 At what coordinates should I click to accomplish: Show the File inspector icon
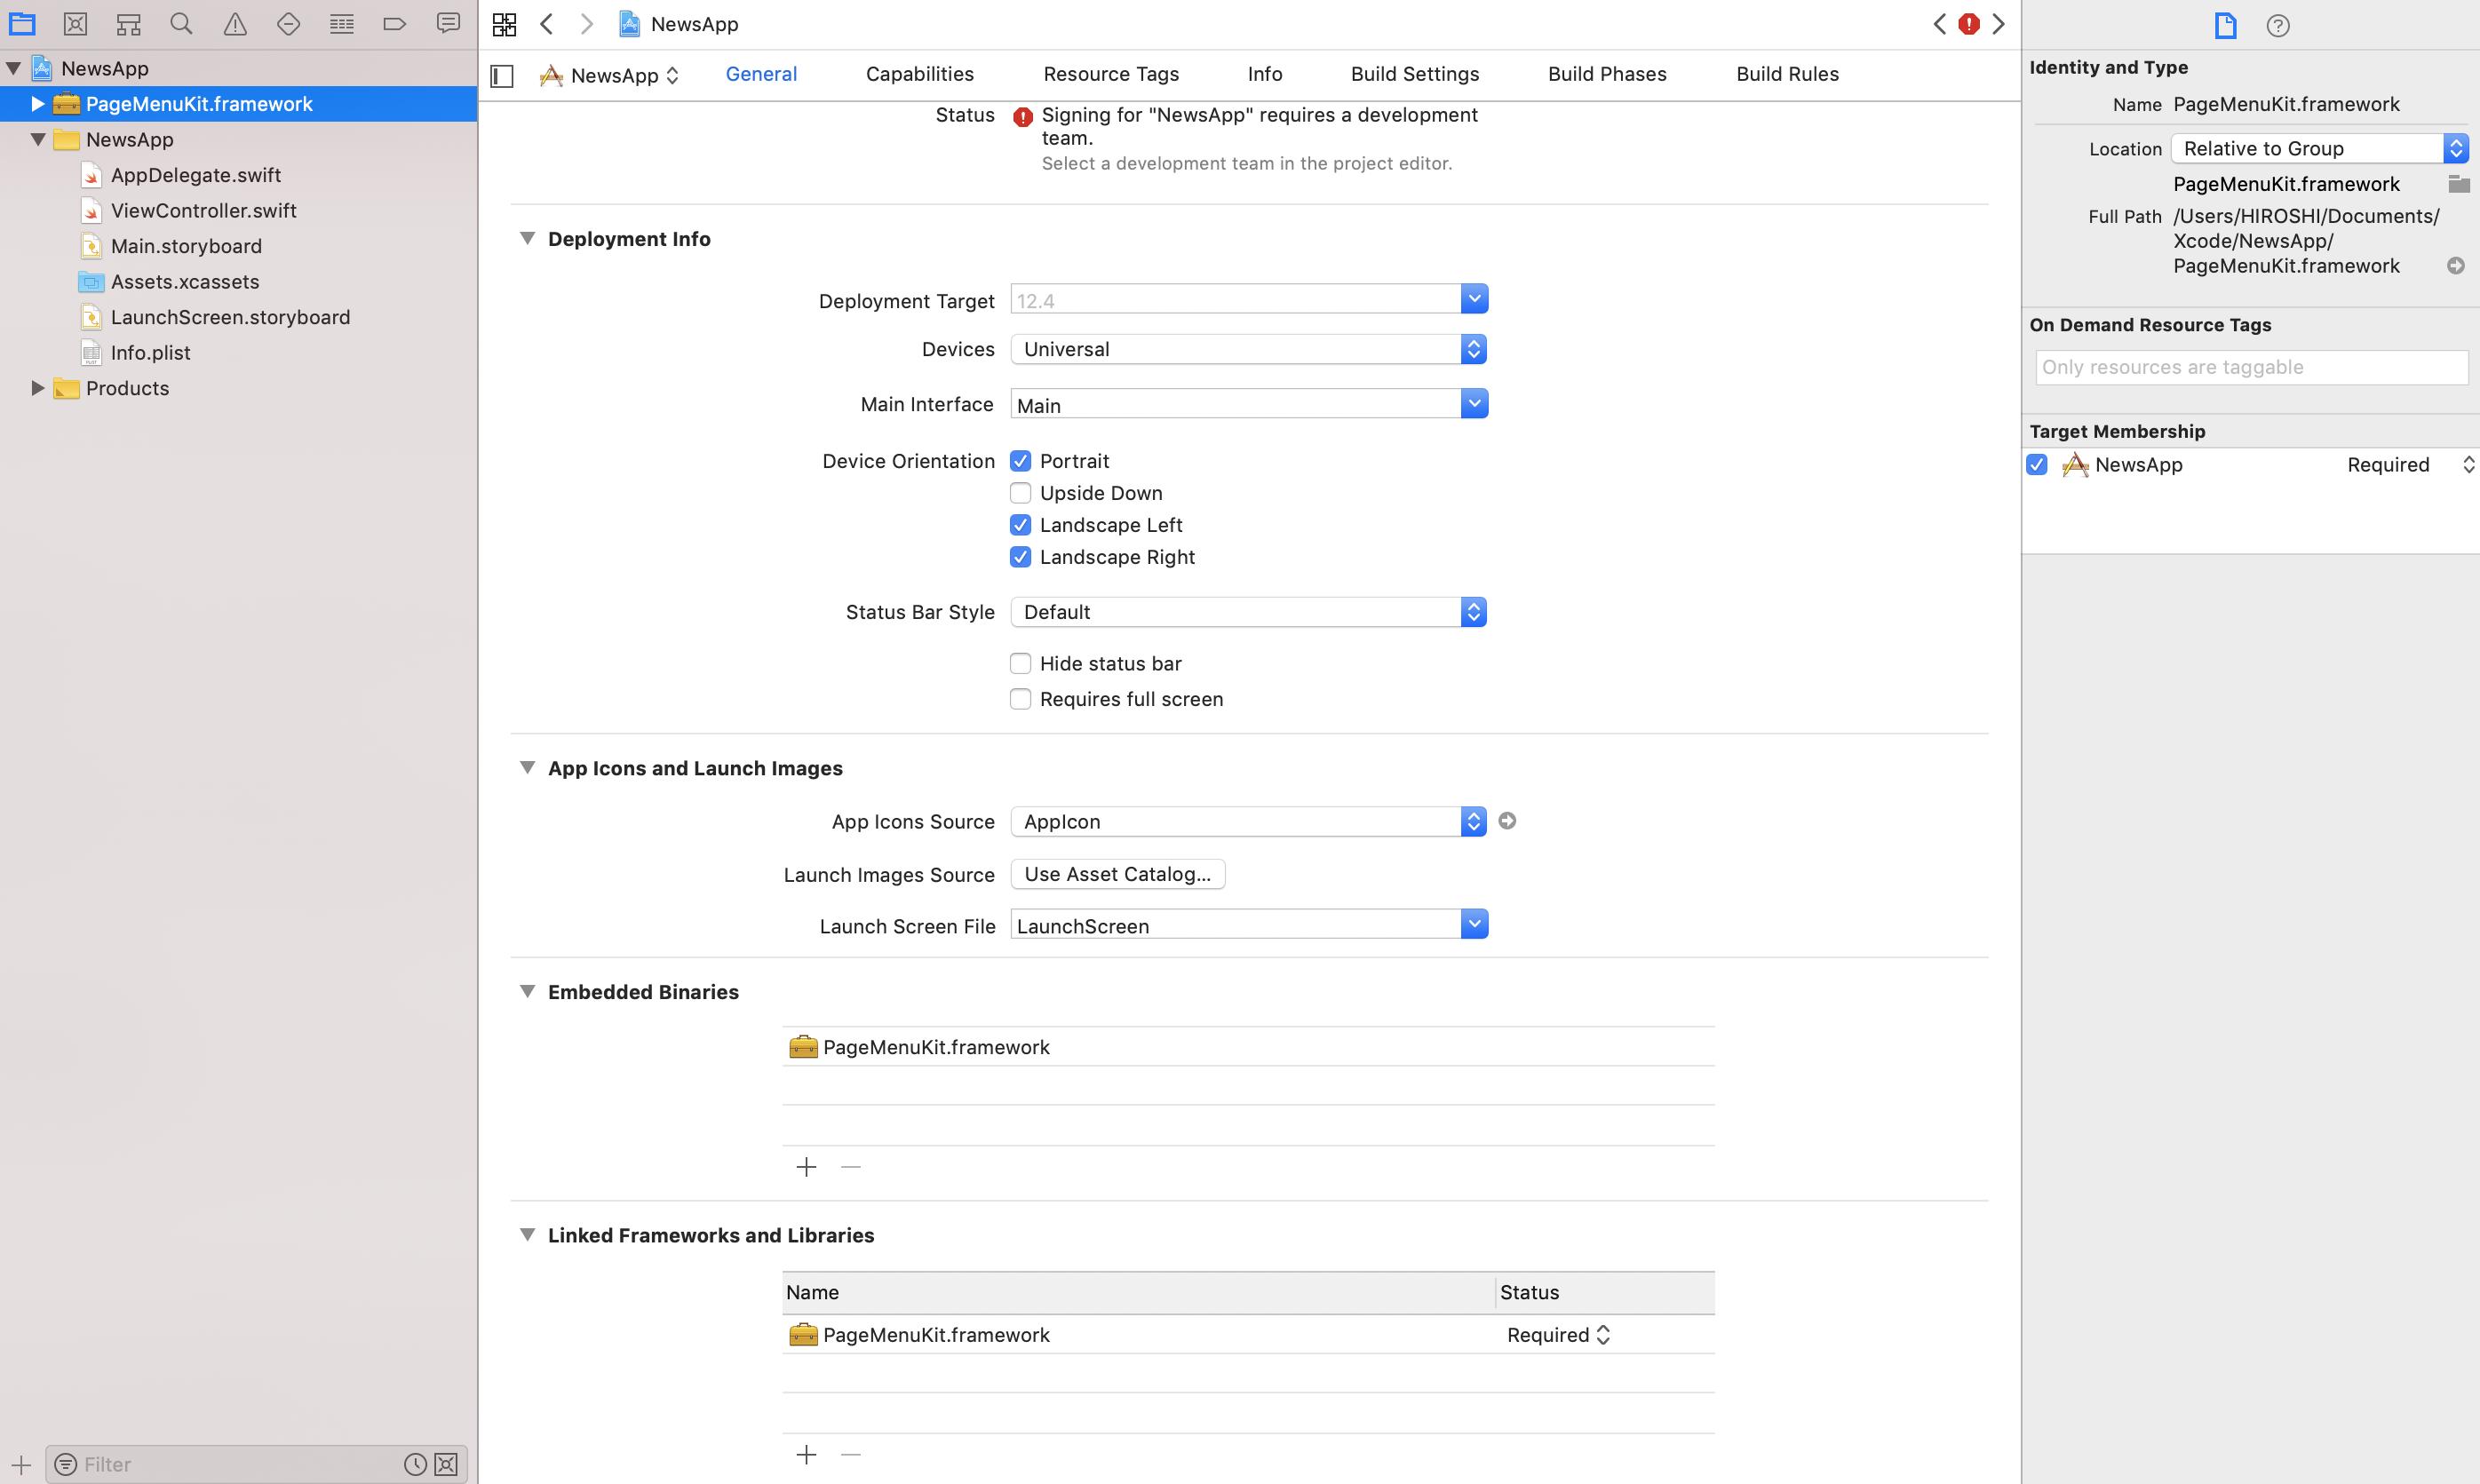point(2225,25)
